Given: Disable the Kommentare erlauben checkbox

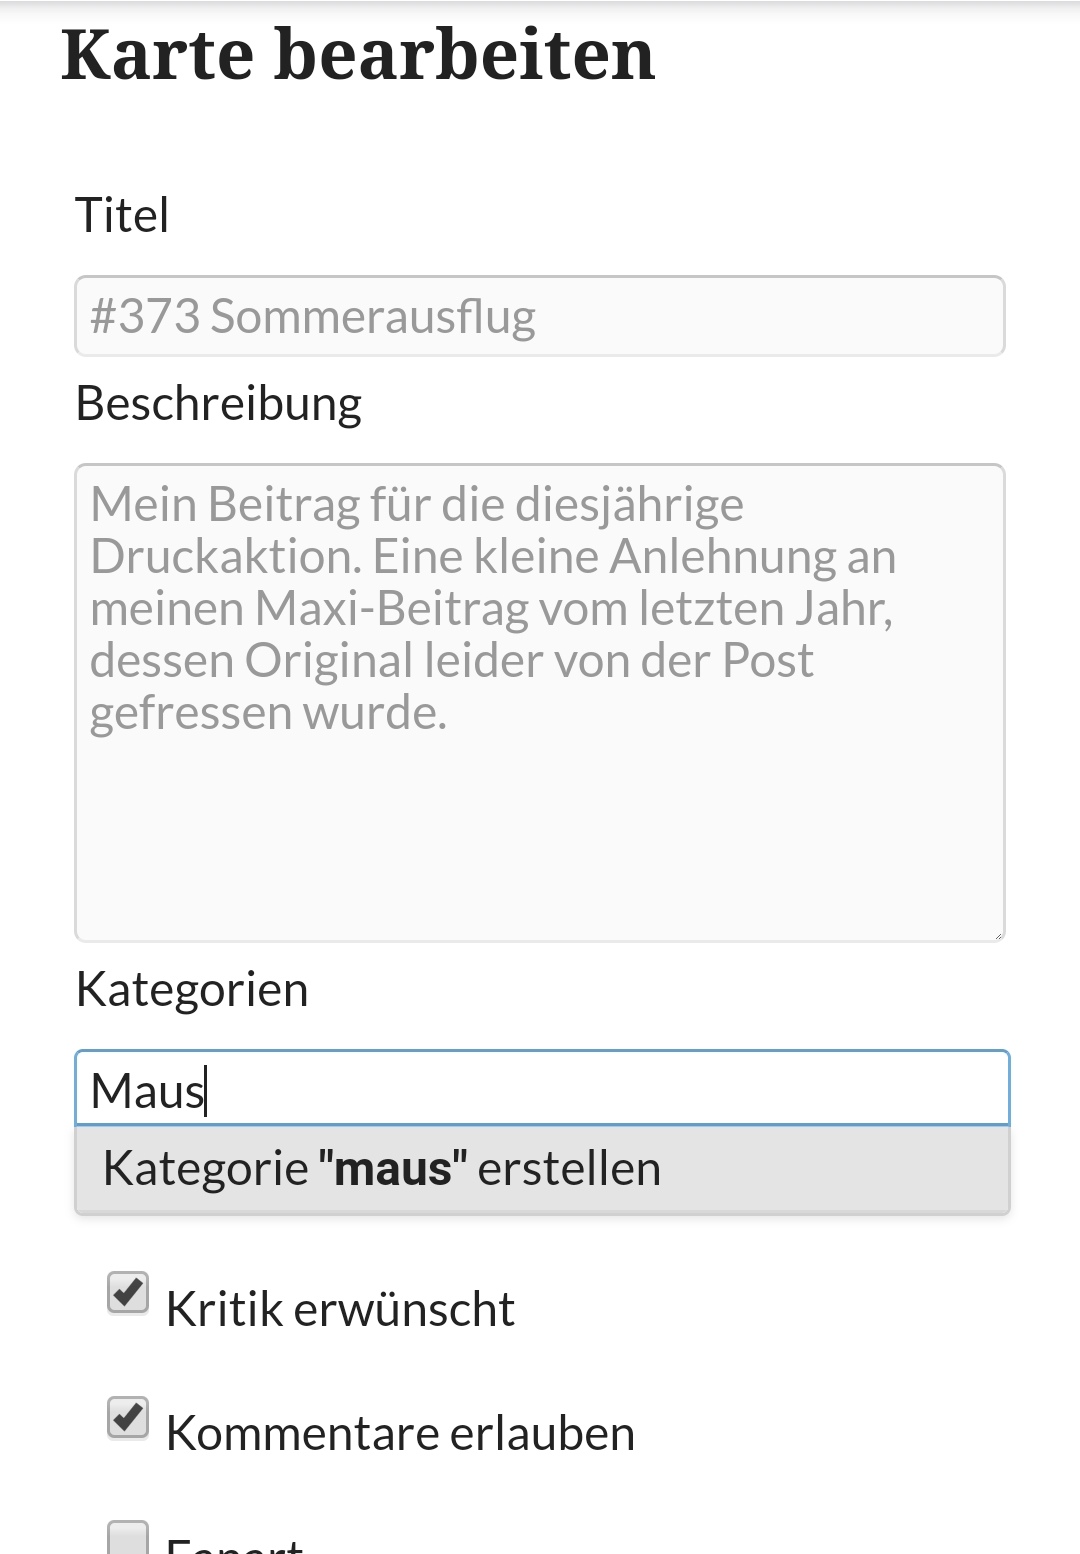Looking at the screenshot, I should [x=128, y=1417].
